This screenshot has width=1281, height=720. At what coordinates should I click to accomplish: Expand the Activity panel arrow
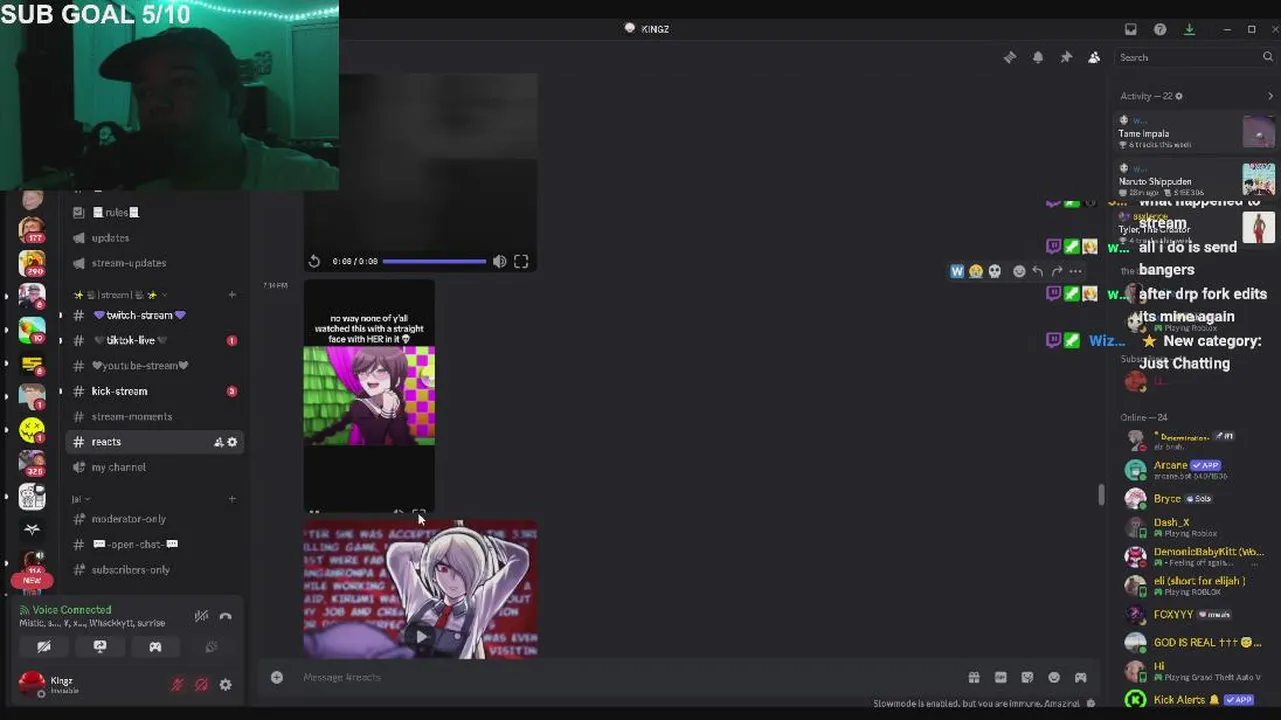1270,96
